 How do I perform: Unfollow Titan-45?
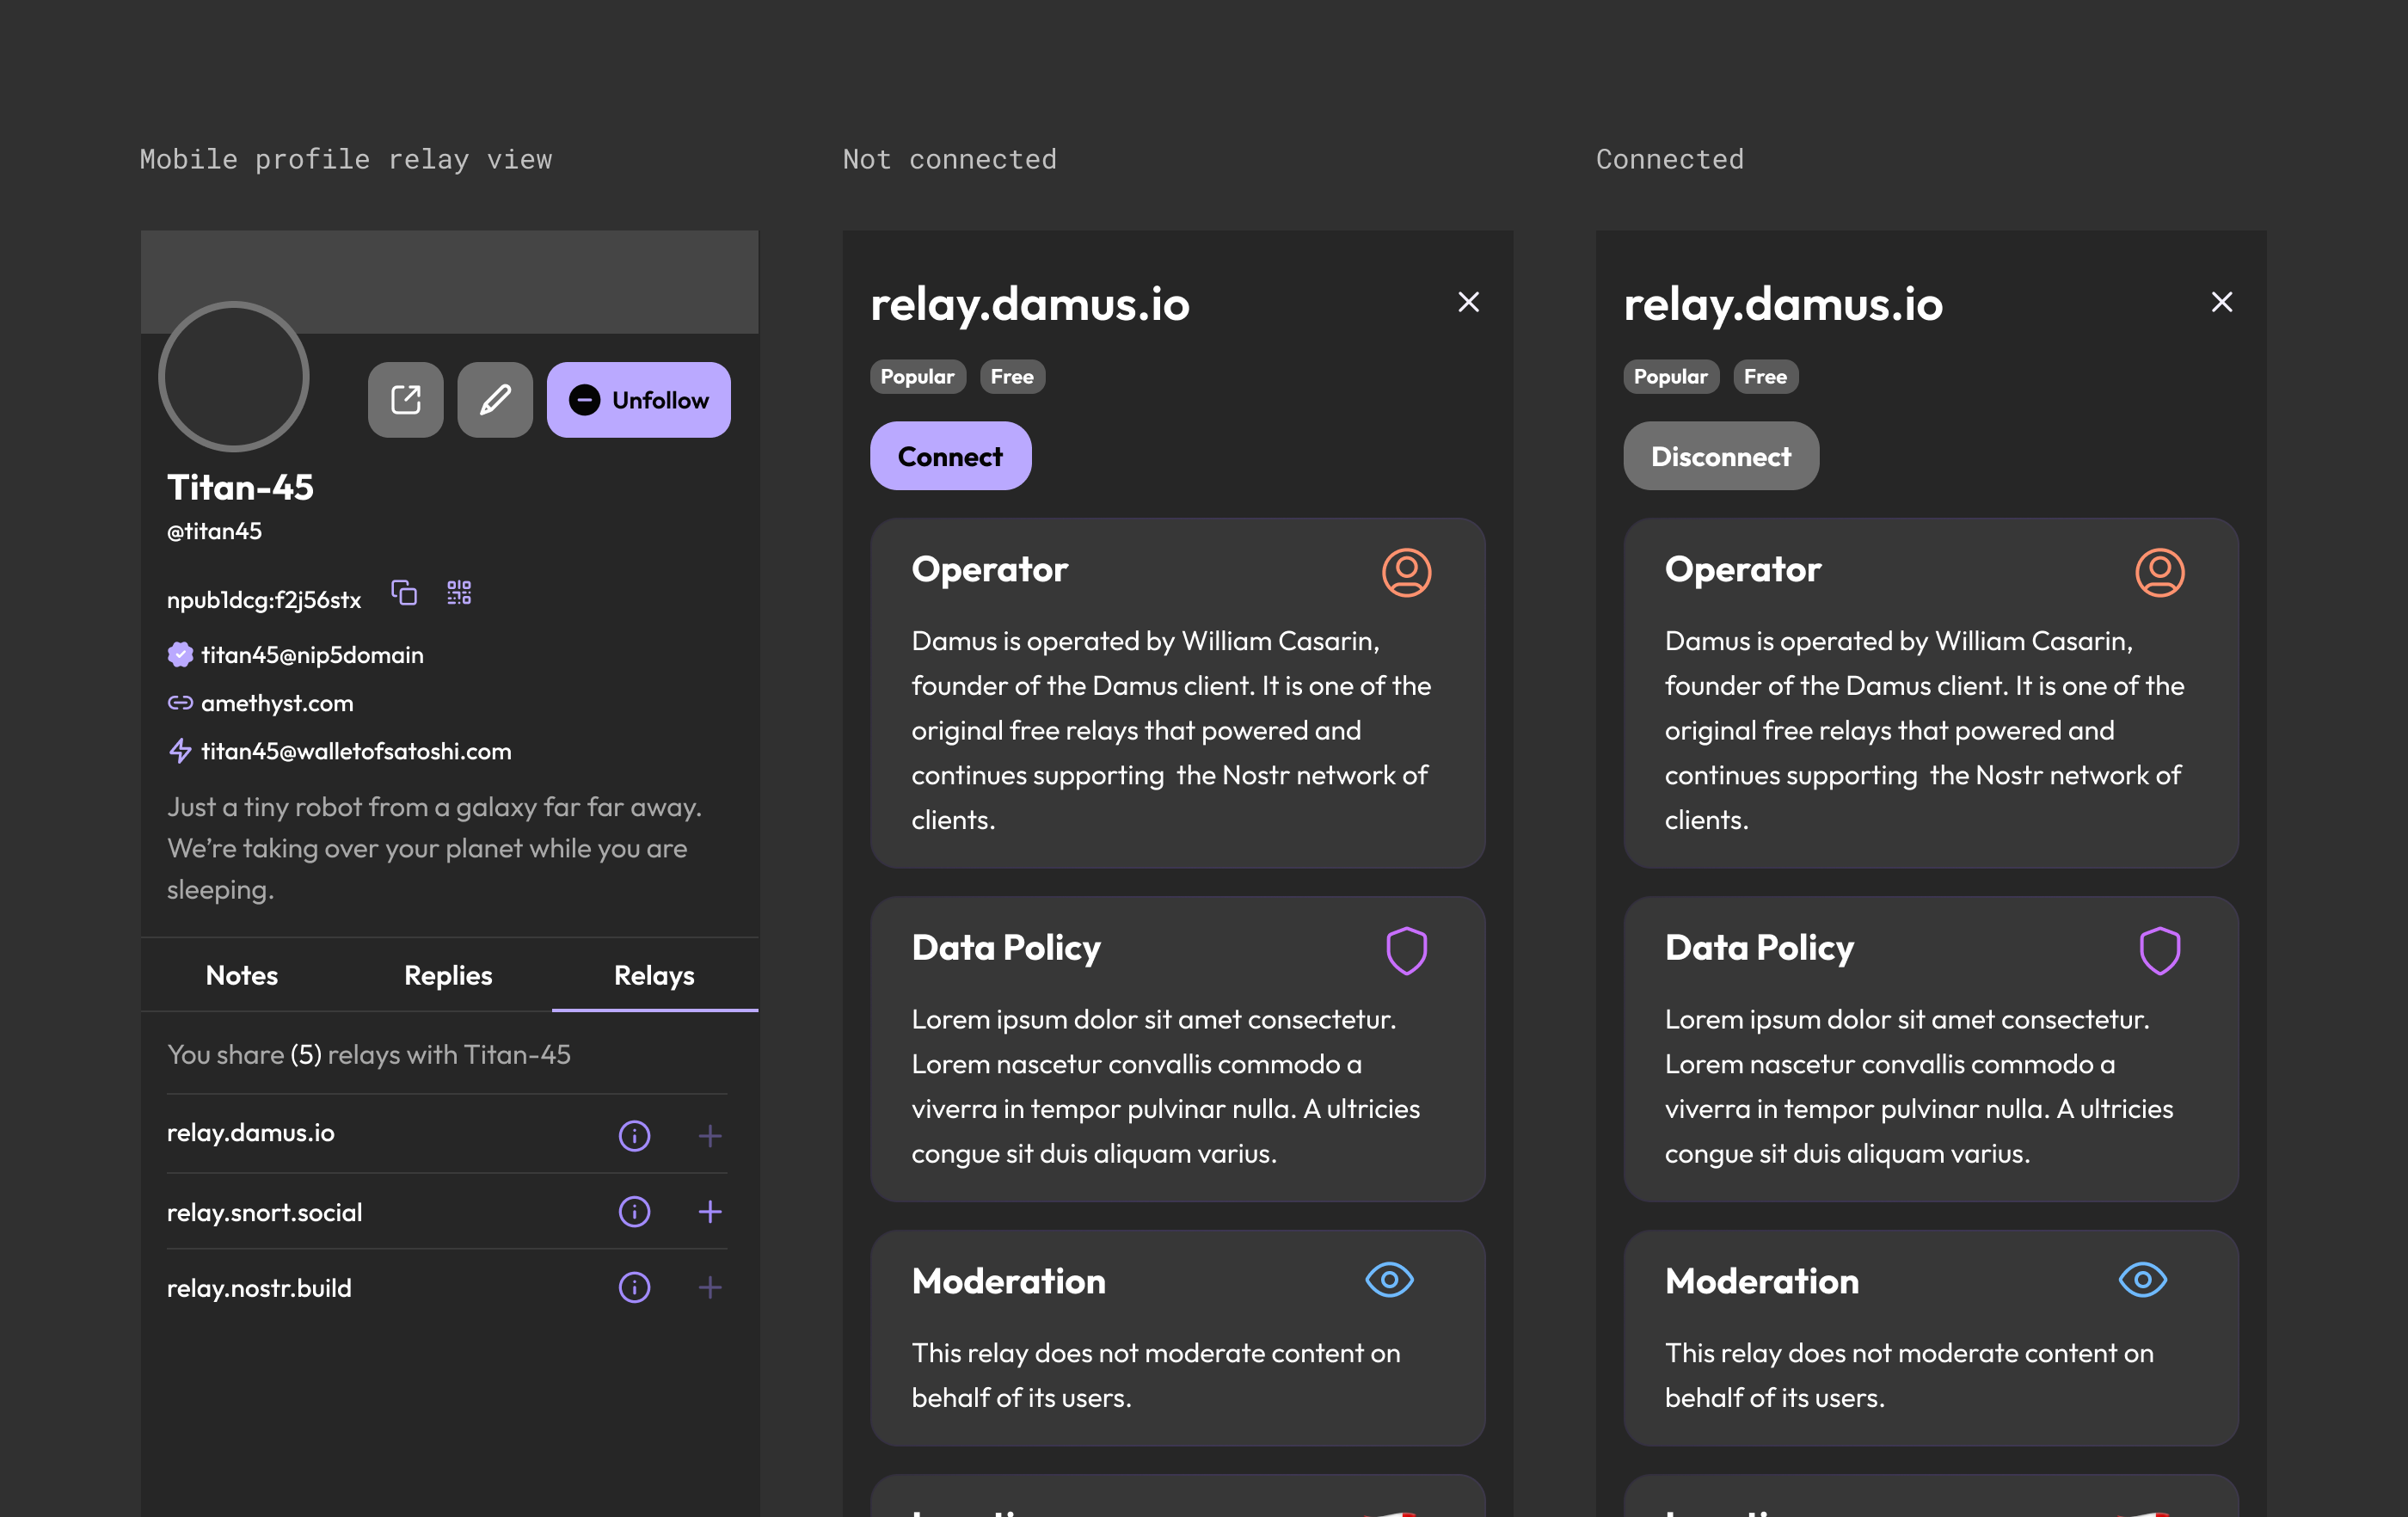coord(639,400)
